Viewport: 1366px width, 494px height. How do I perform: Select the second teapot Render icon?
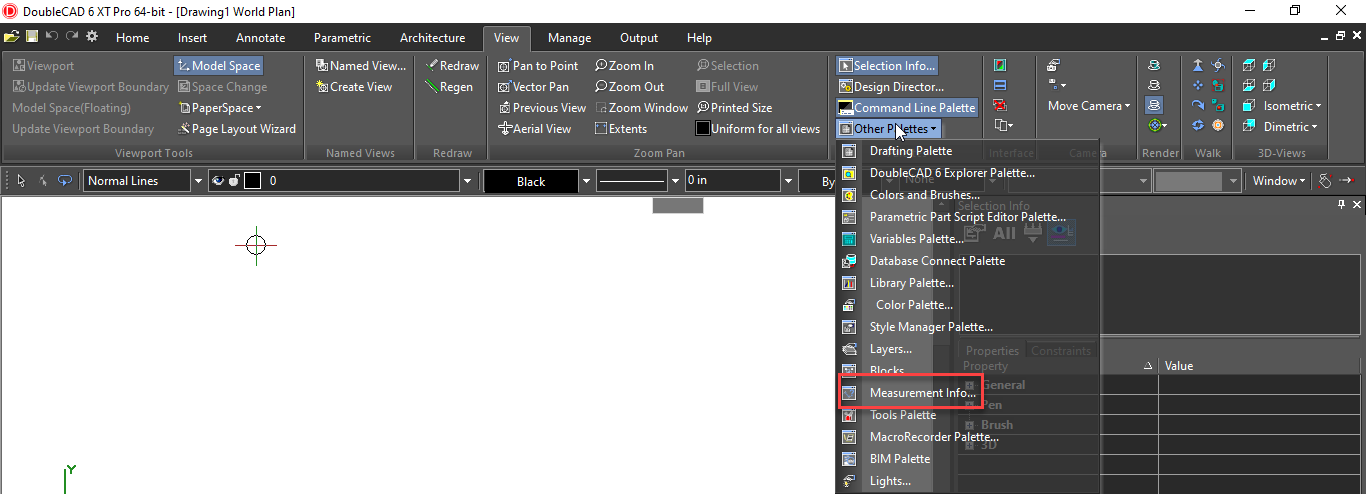[x=1155, y=86]
